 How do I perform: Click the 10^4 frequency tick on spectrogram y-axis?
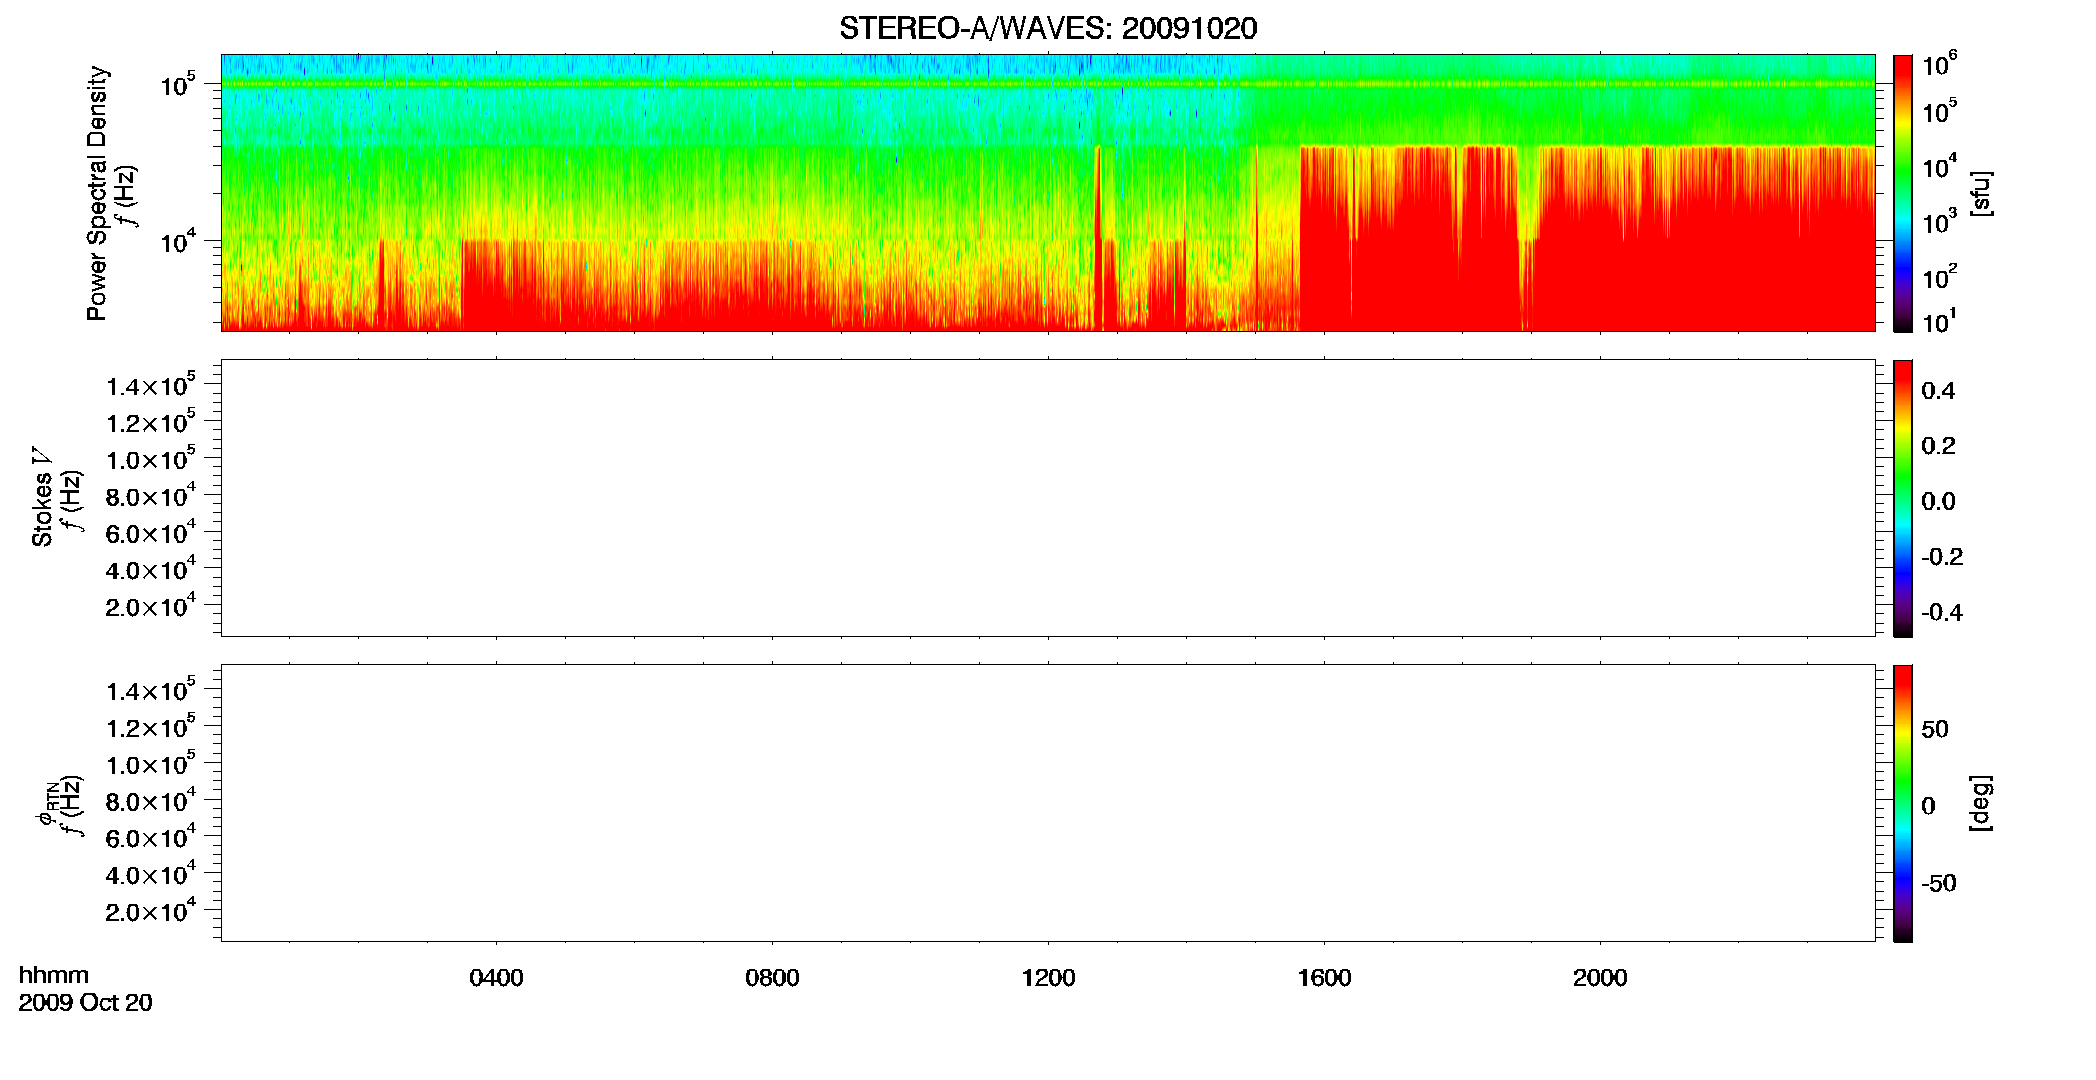pyautogui.click(x=177, y=241)
